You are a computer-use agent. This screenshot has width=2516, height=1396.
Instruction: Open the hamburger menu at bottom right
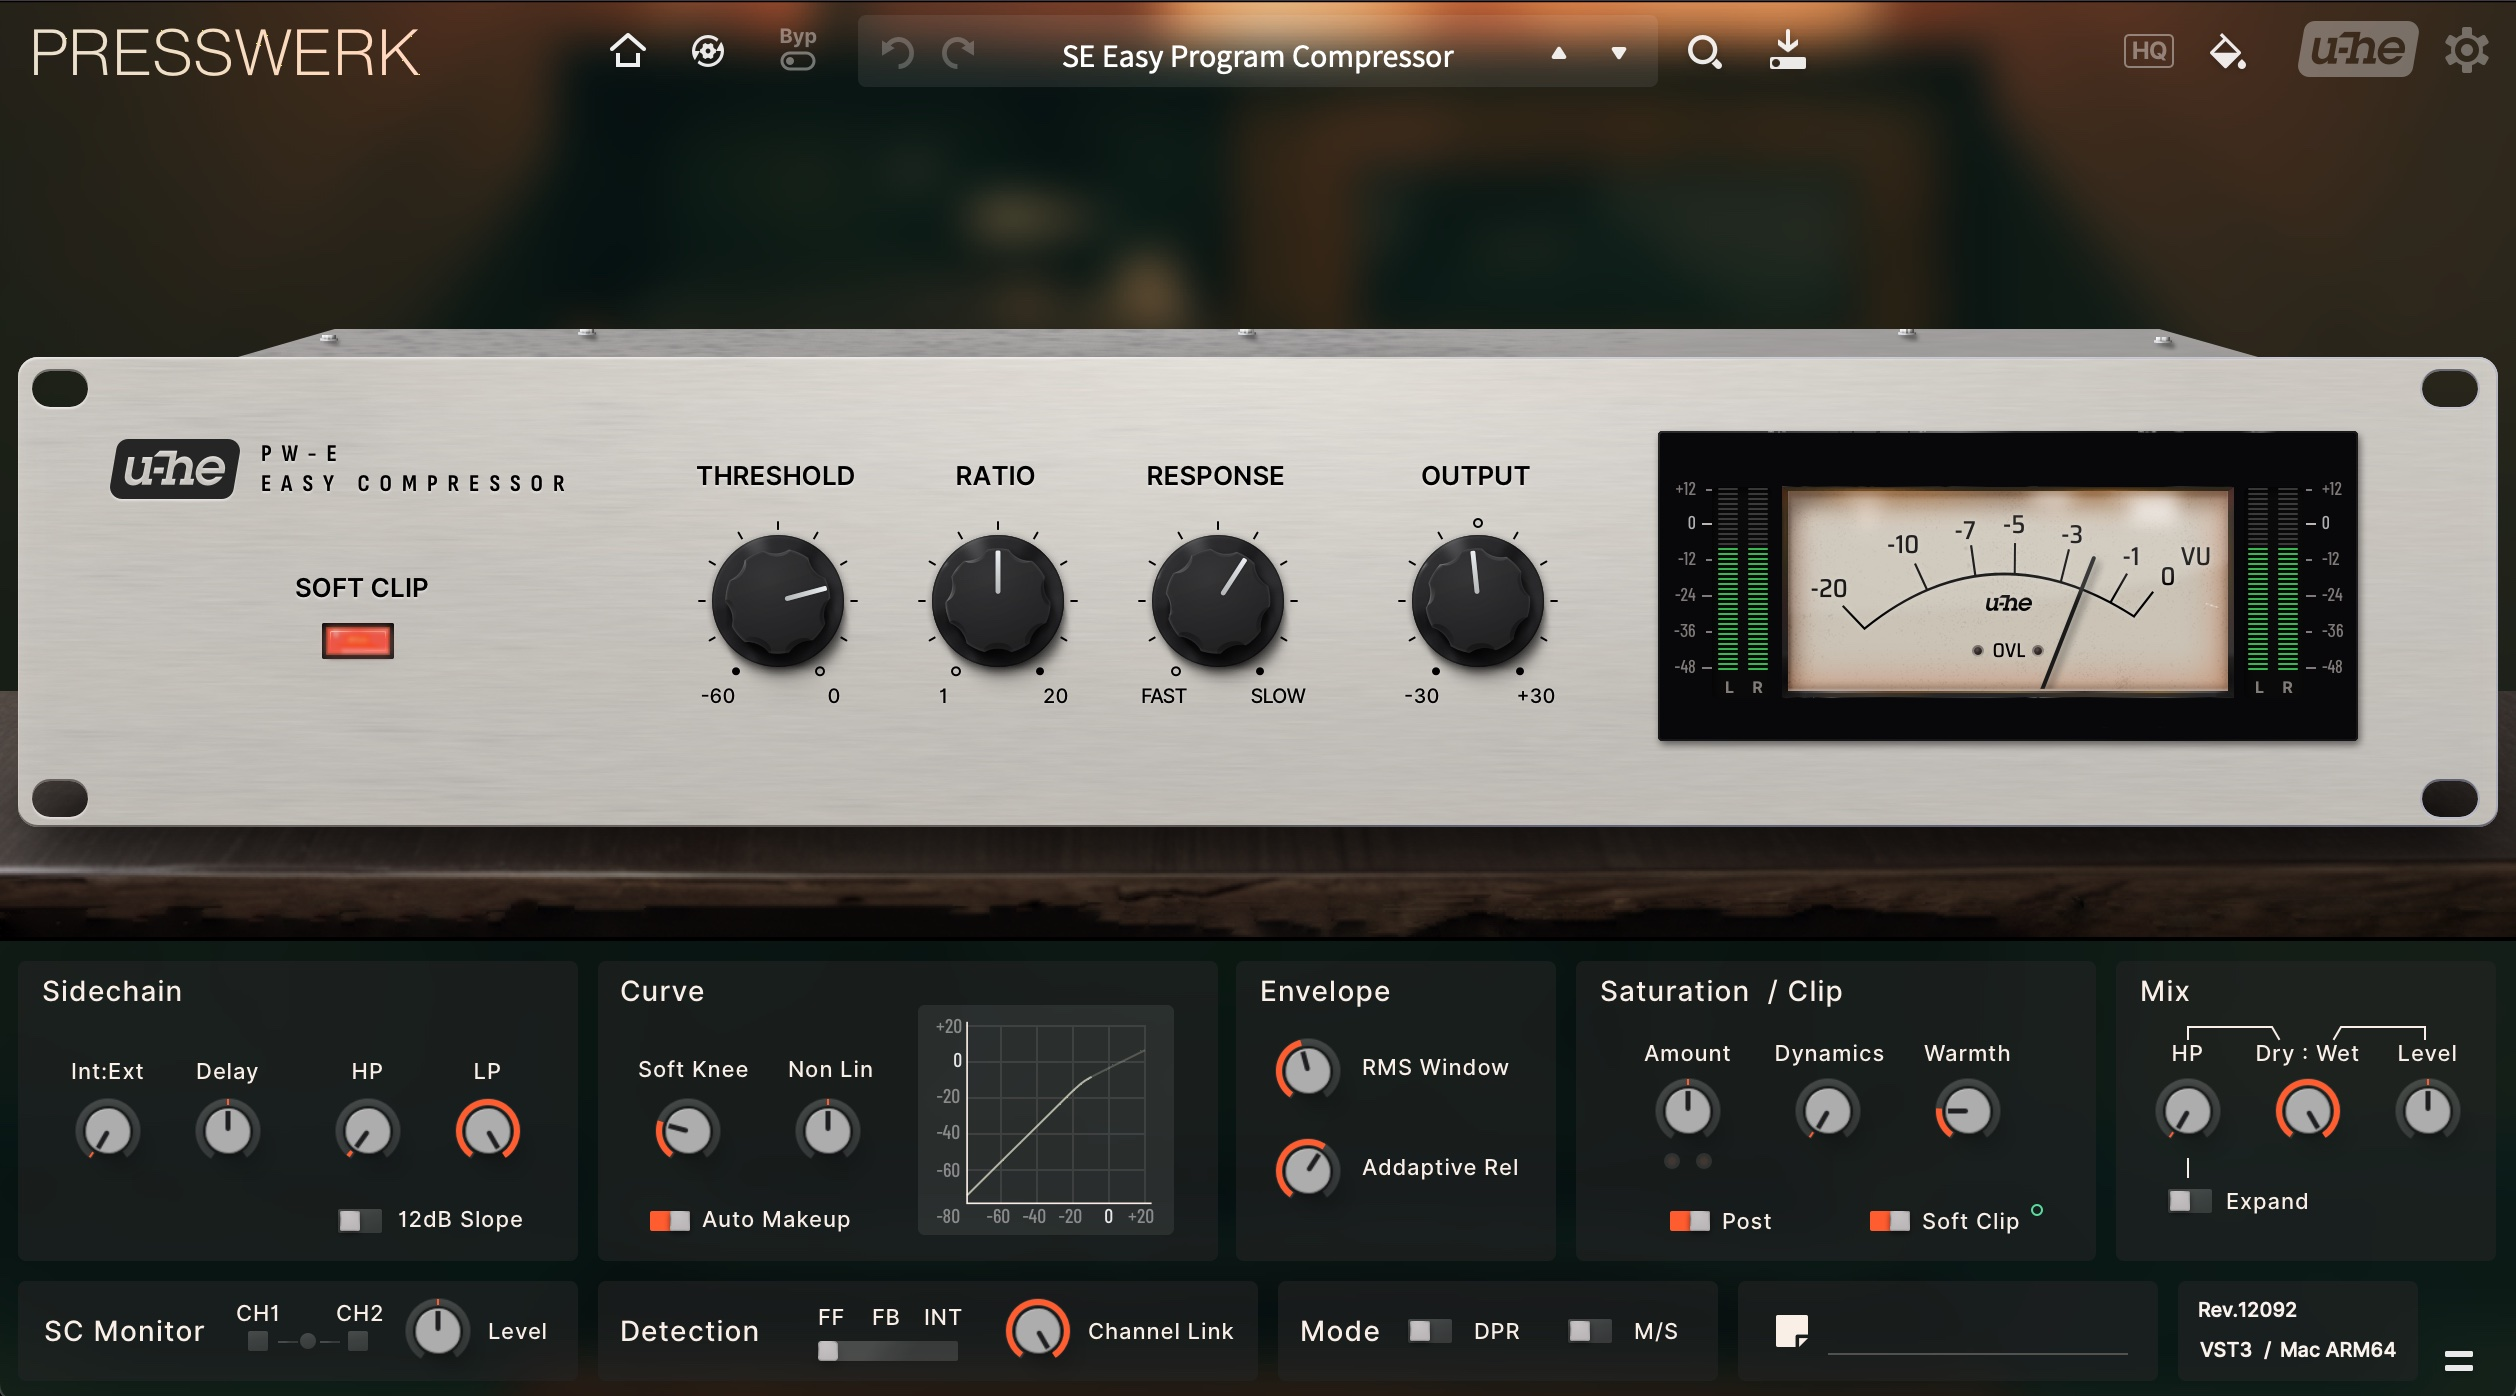[x=2458, y=1360]
